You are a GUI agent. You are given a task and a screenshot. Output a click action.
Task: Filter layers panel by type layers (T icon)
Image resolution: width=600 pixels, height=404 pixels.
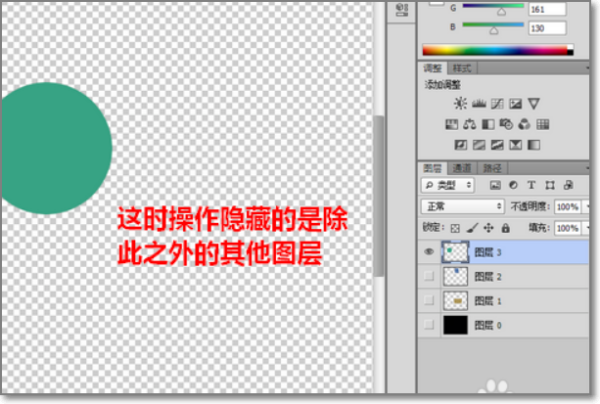point(531,185)
